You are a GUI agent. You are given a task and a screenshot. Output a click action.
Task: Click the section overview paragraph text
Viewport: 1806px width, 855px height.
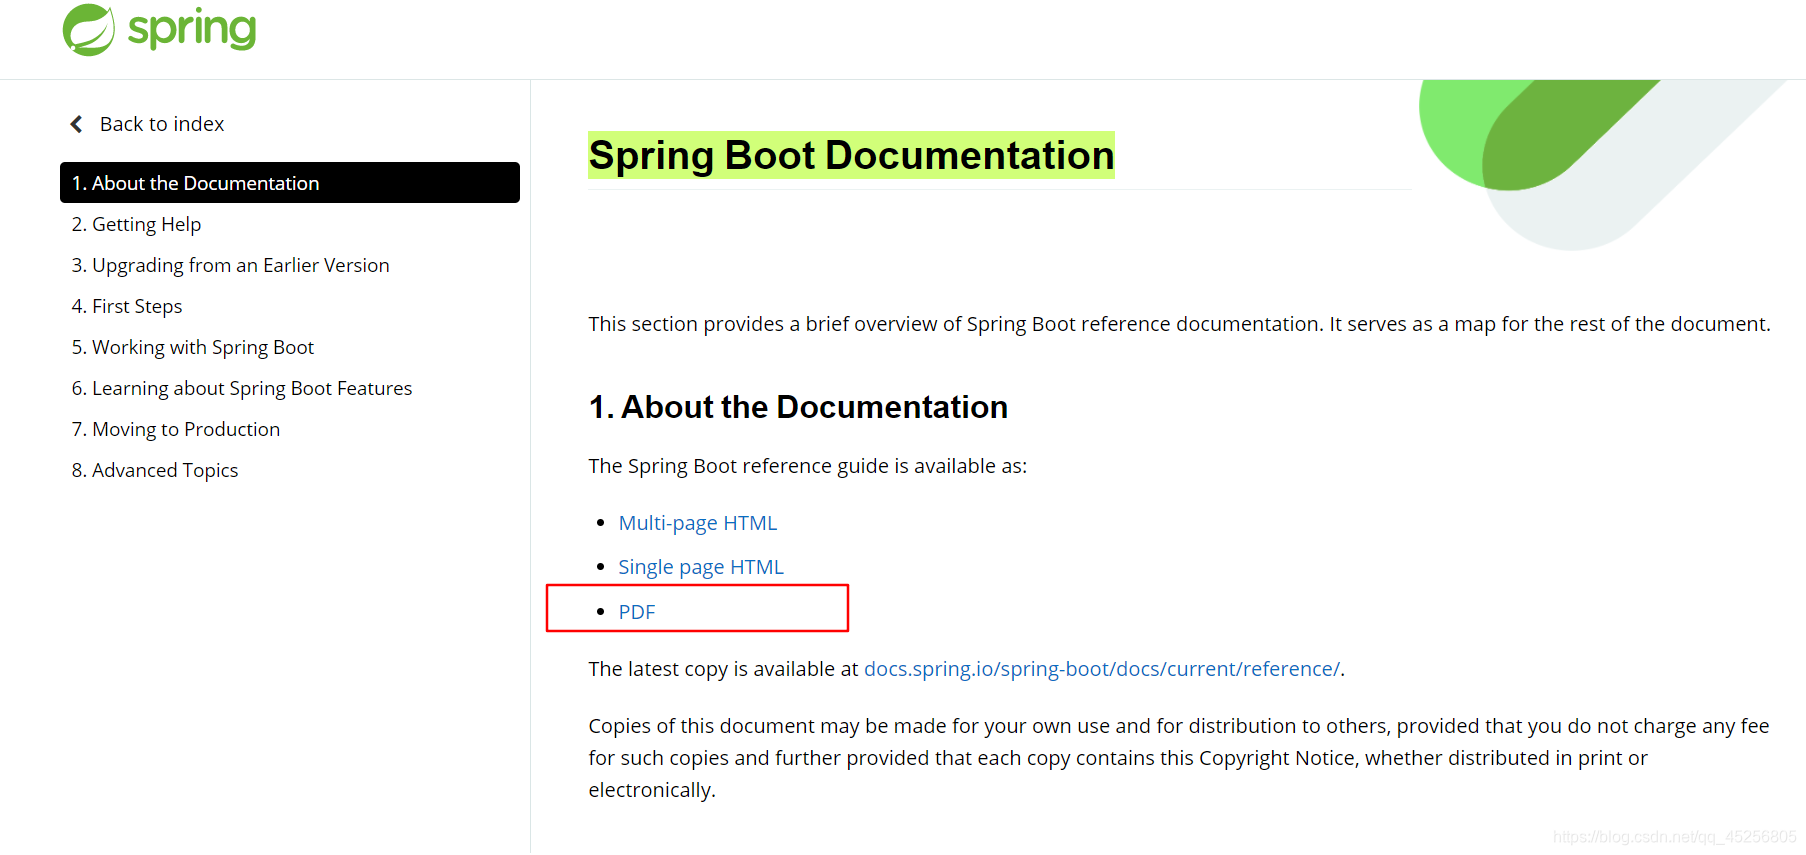(x=1179, y=324)
